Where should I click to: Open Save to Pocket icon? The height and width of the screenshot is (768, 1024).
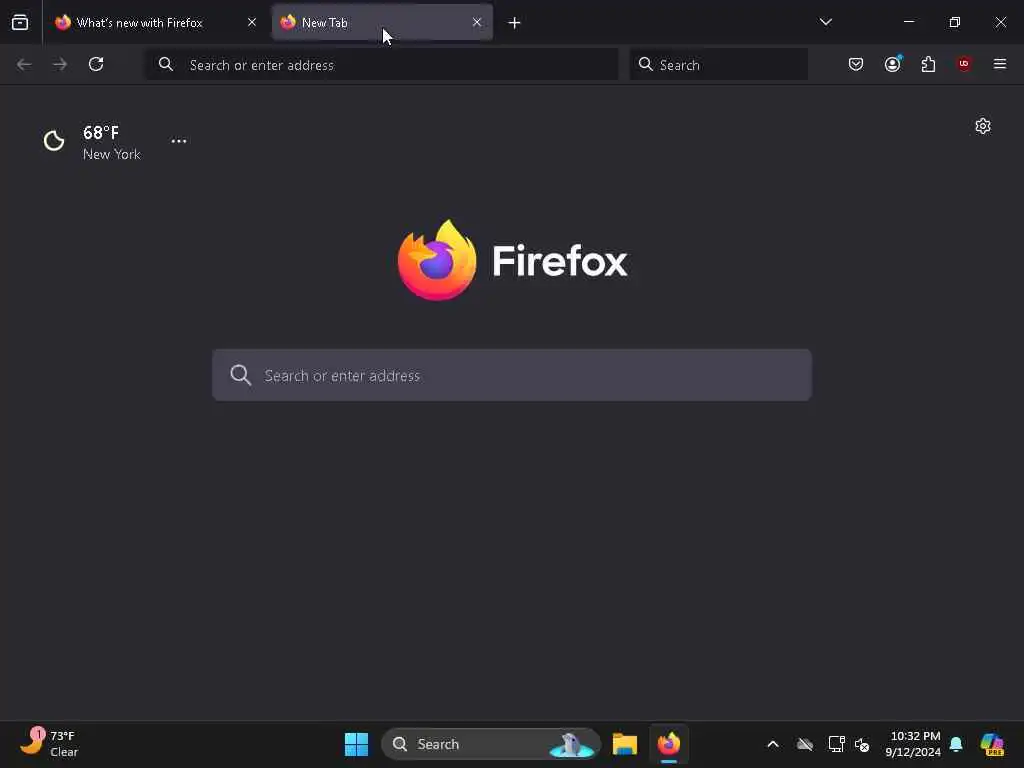856,64
